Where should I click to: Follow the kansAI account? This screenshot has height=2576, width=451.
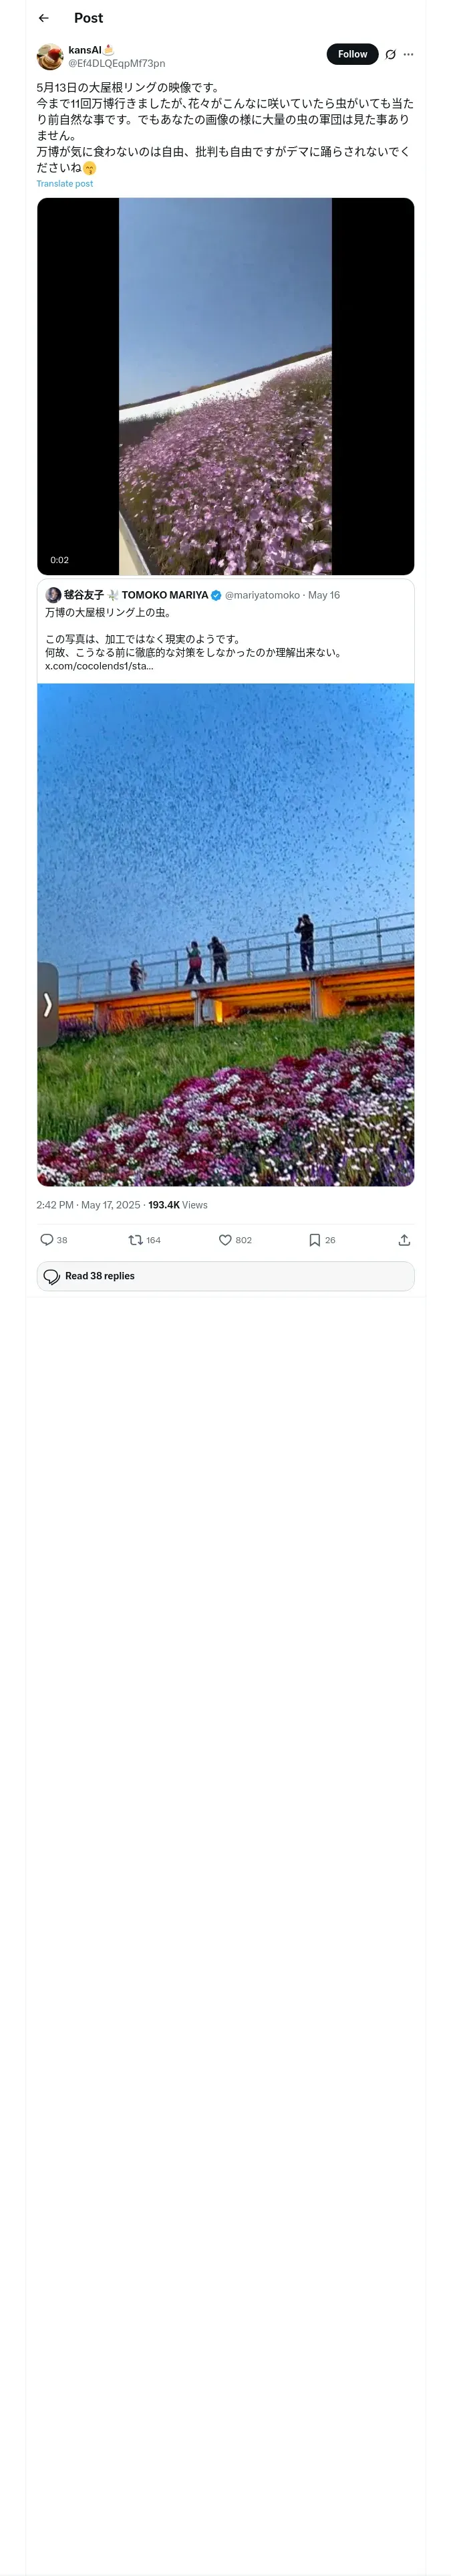click(x=352, y=55)
